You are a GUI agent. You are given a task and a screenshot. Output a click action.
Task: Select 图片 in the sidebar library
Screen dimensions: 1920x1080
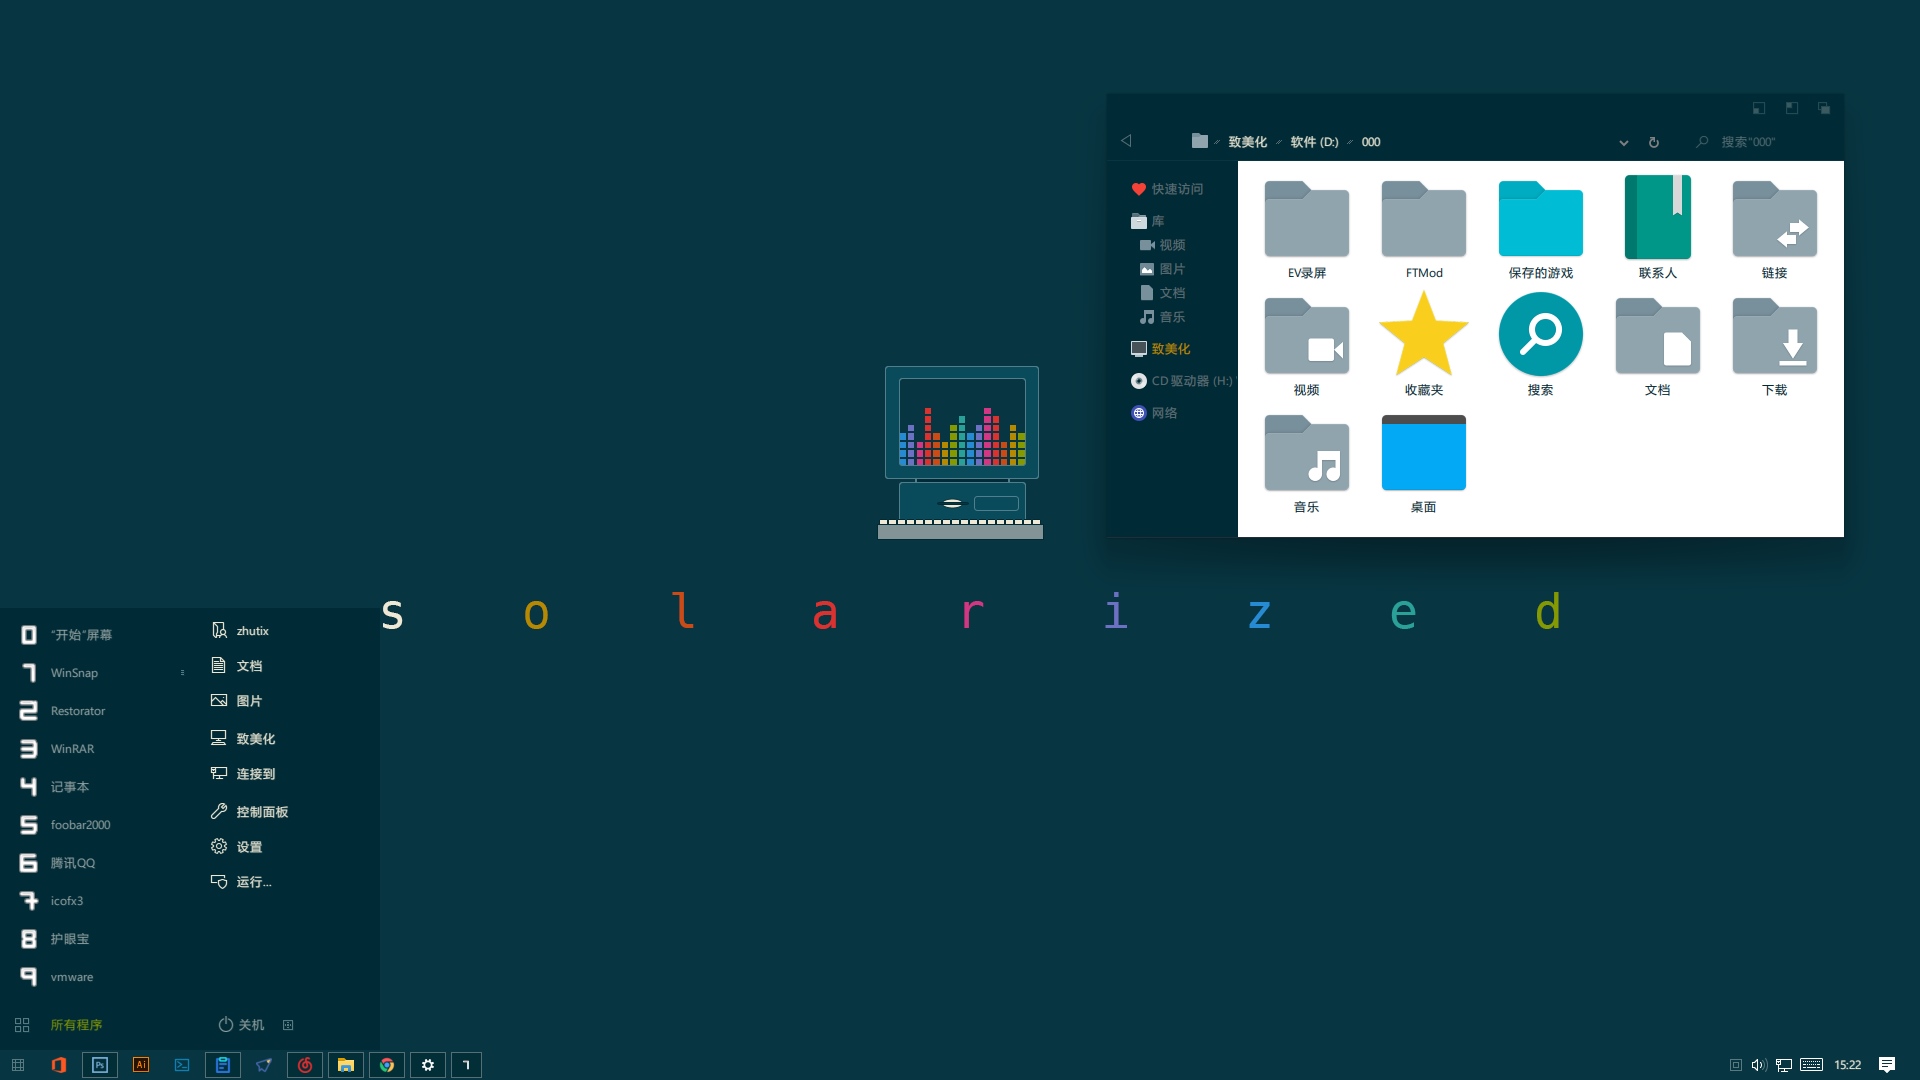click(1163, 269)
